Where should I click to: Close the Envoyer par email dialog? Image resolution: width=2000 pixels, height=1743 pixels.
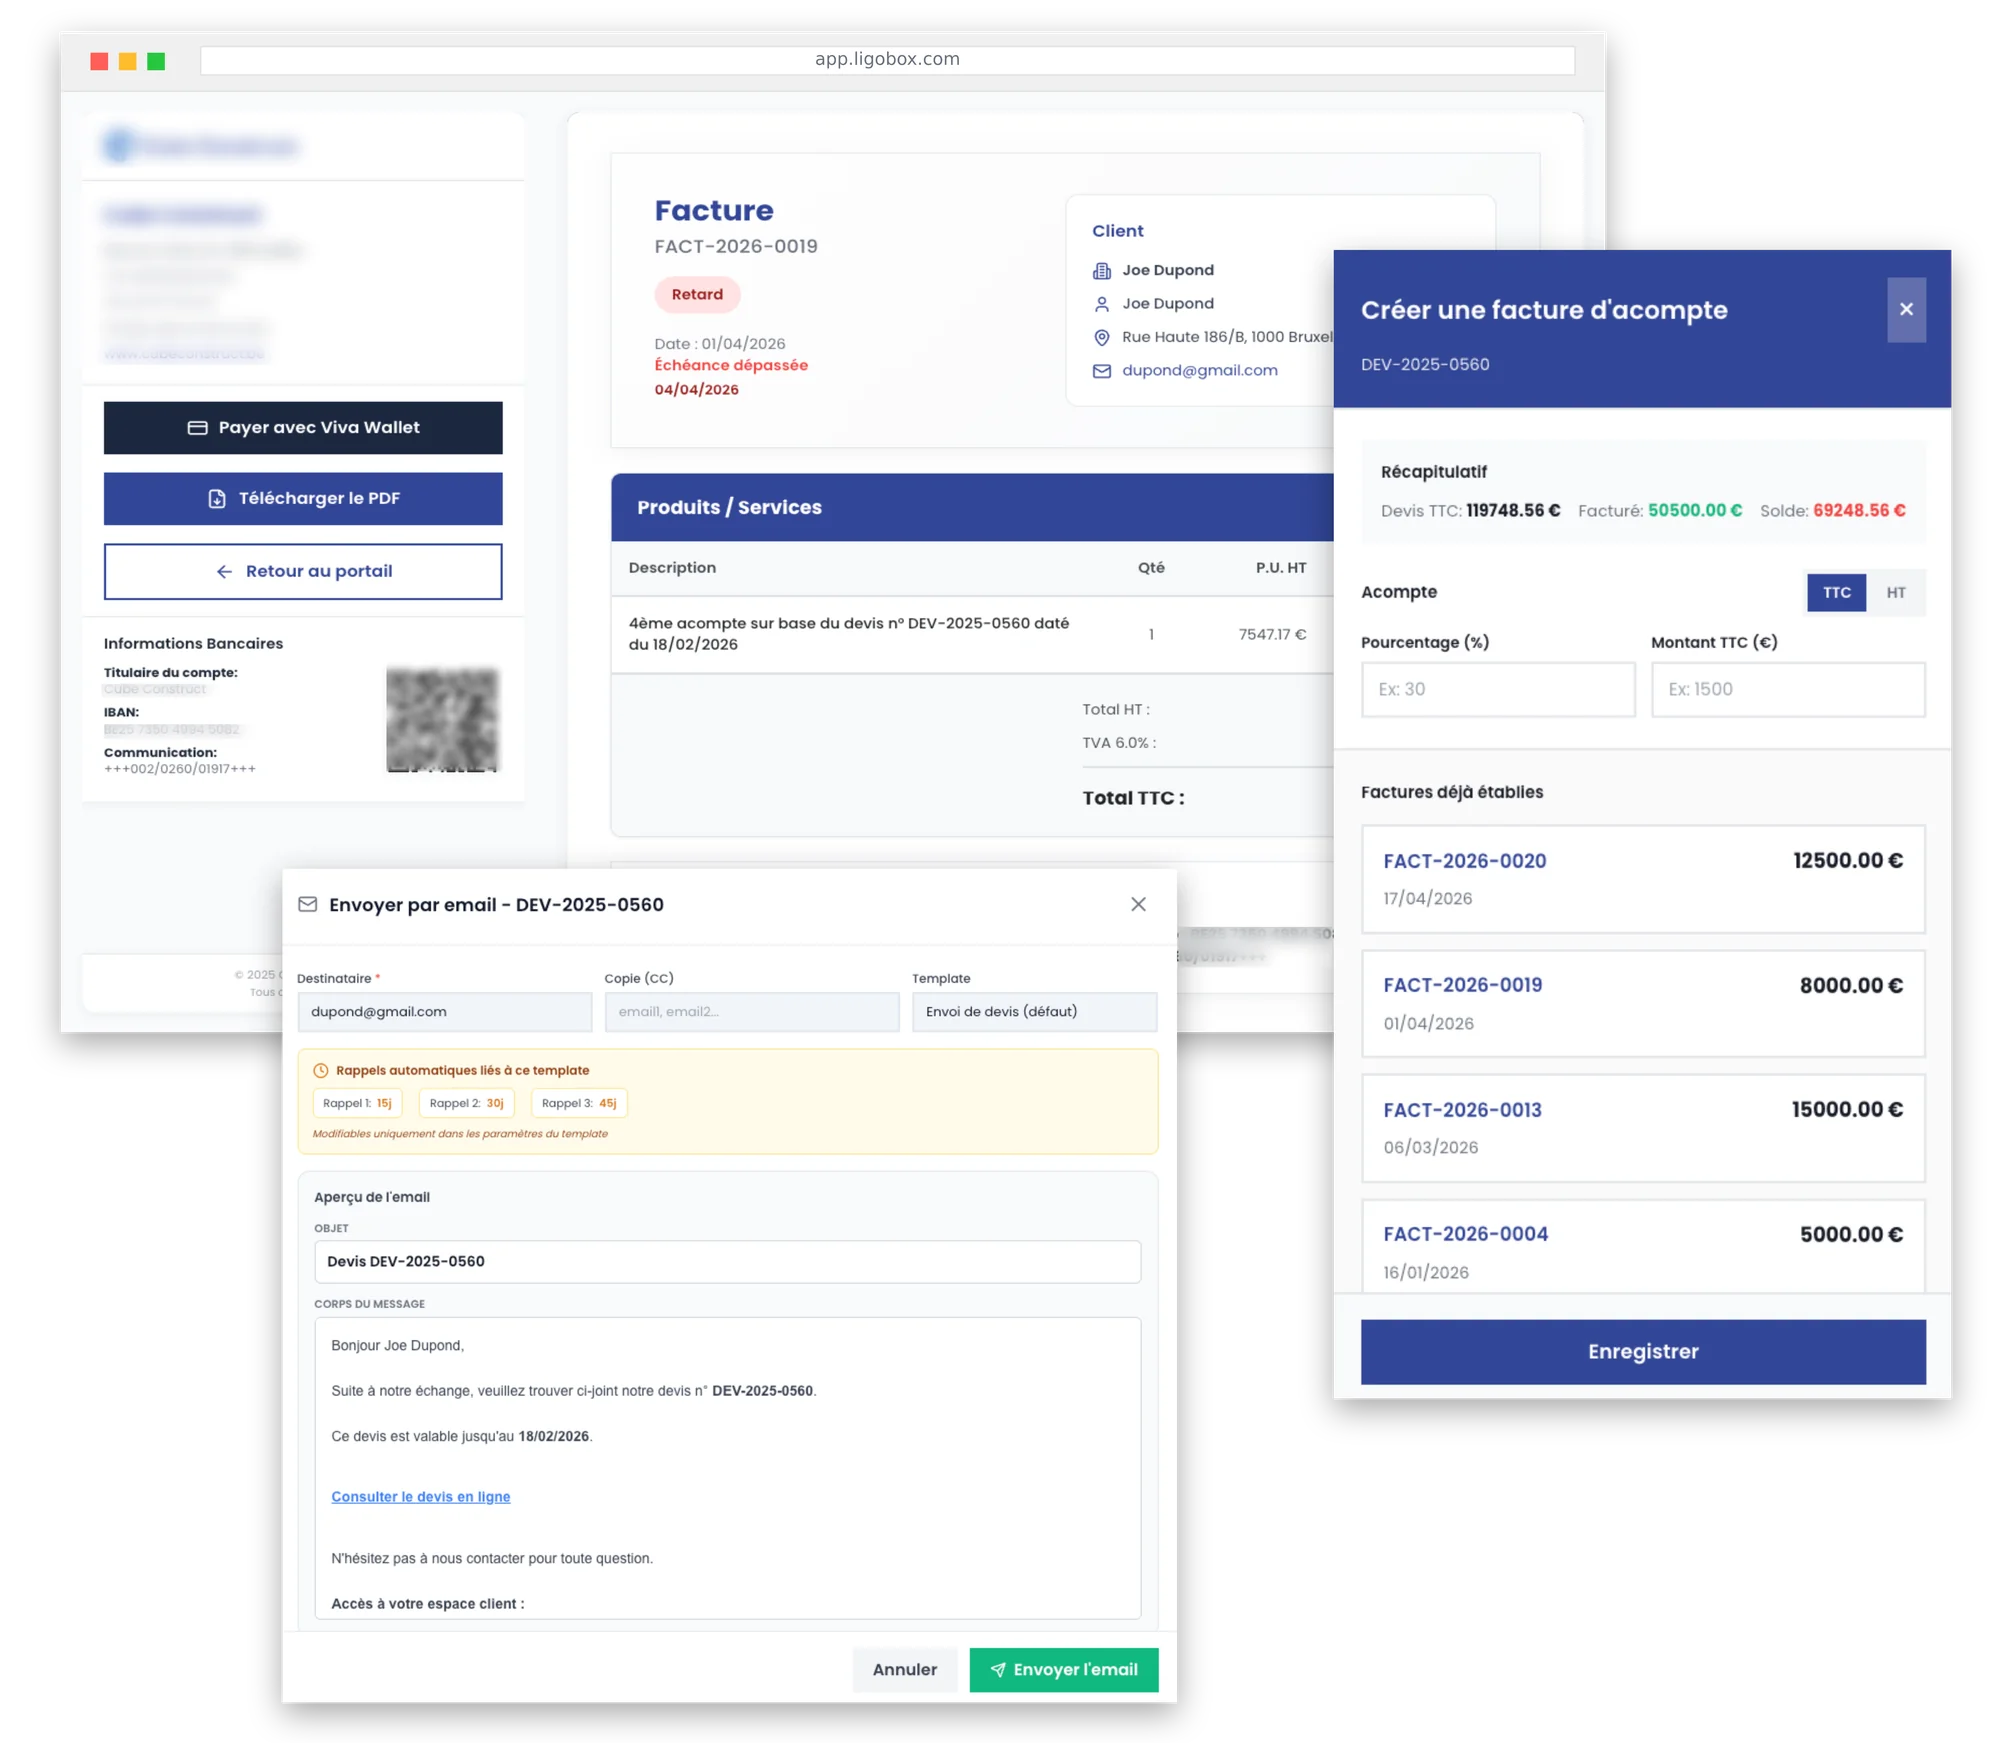click(1138, 905)
